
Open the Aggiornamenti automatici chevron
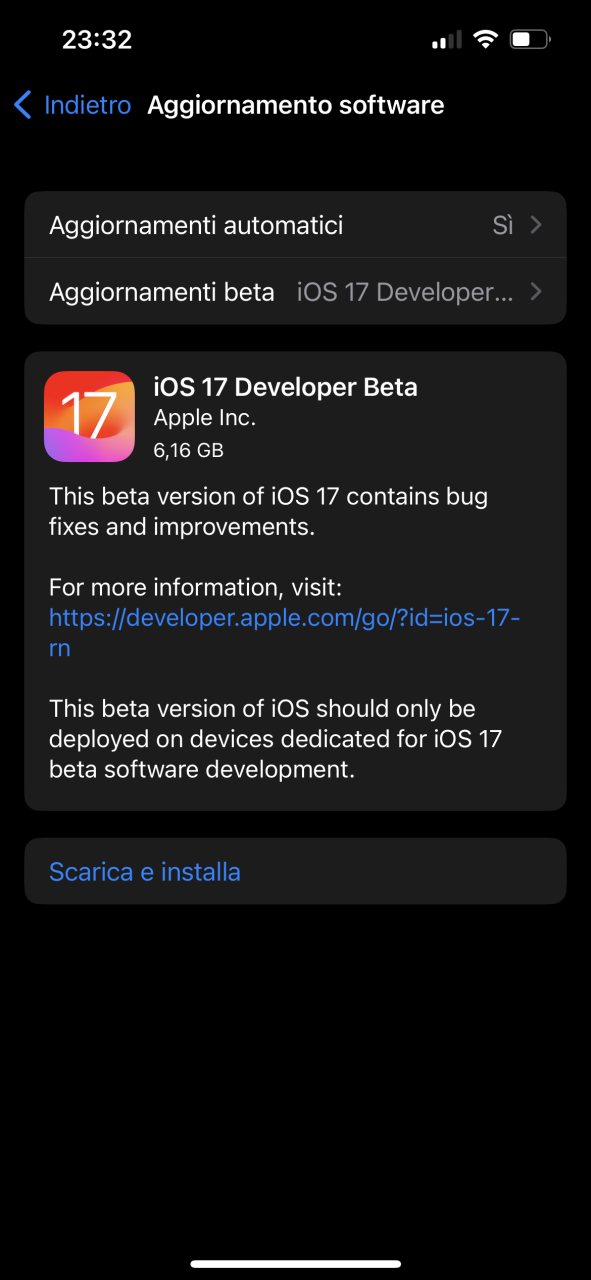[536, 225]
